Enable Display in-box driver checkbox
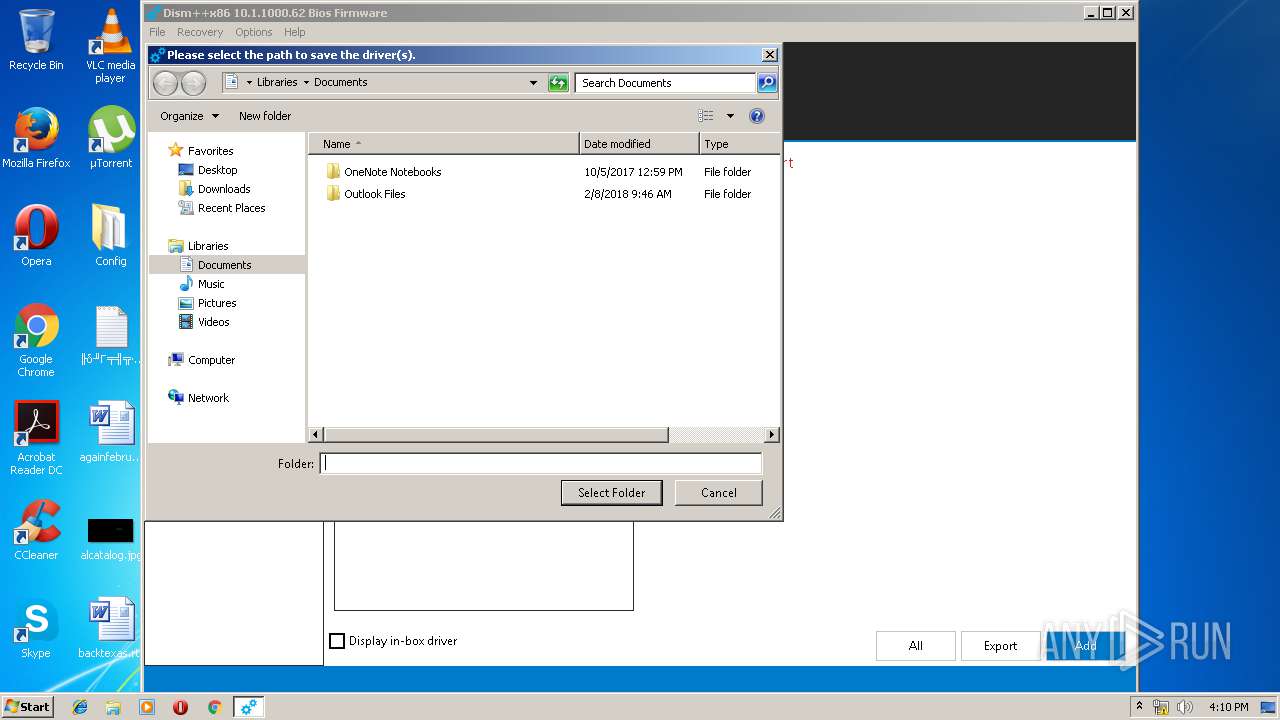The width and height of the screenshot is (1280, 720). coord(337,641)
